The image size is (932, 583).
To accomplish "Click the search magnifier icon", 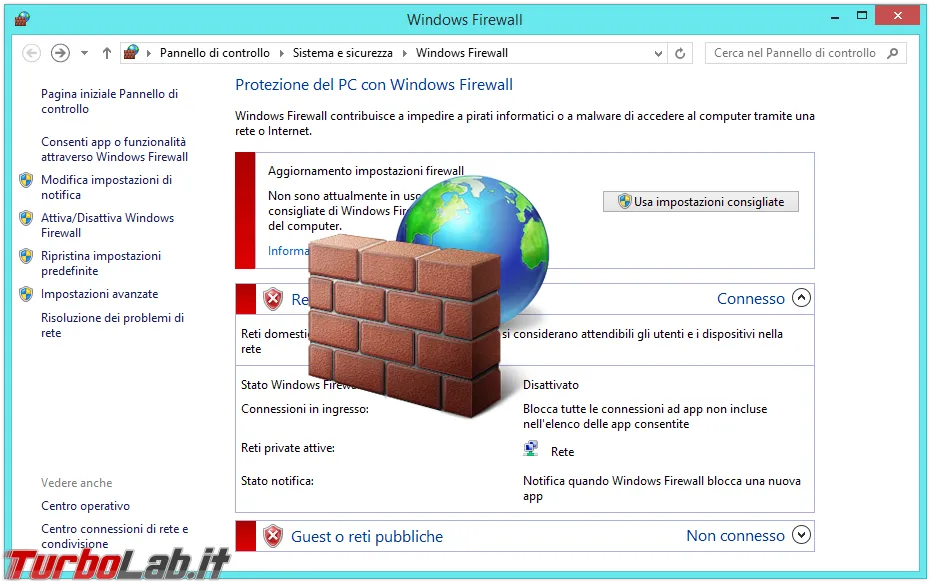I will tap(892, 53).
